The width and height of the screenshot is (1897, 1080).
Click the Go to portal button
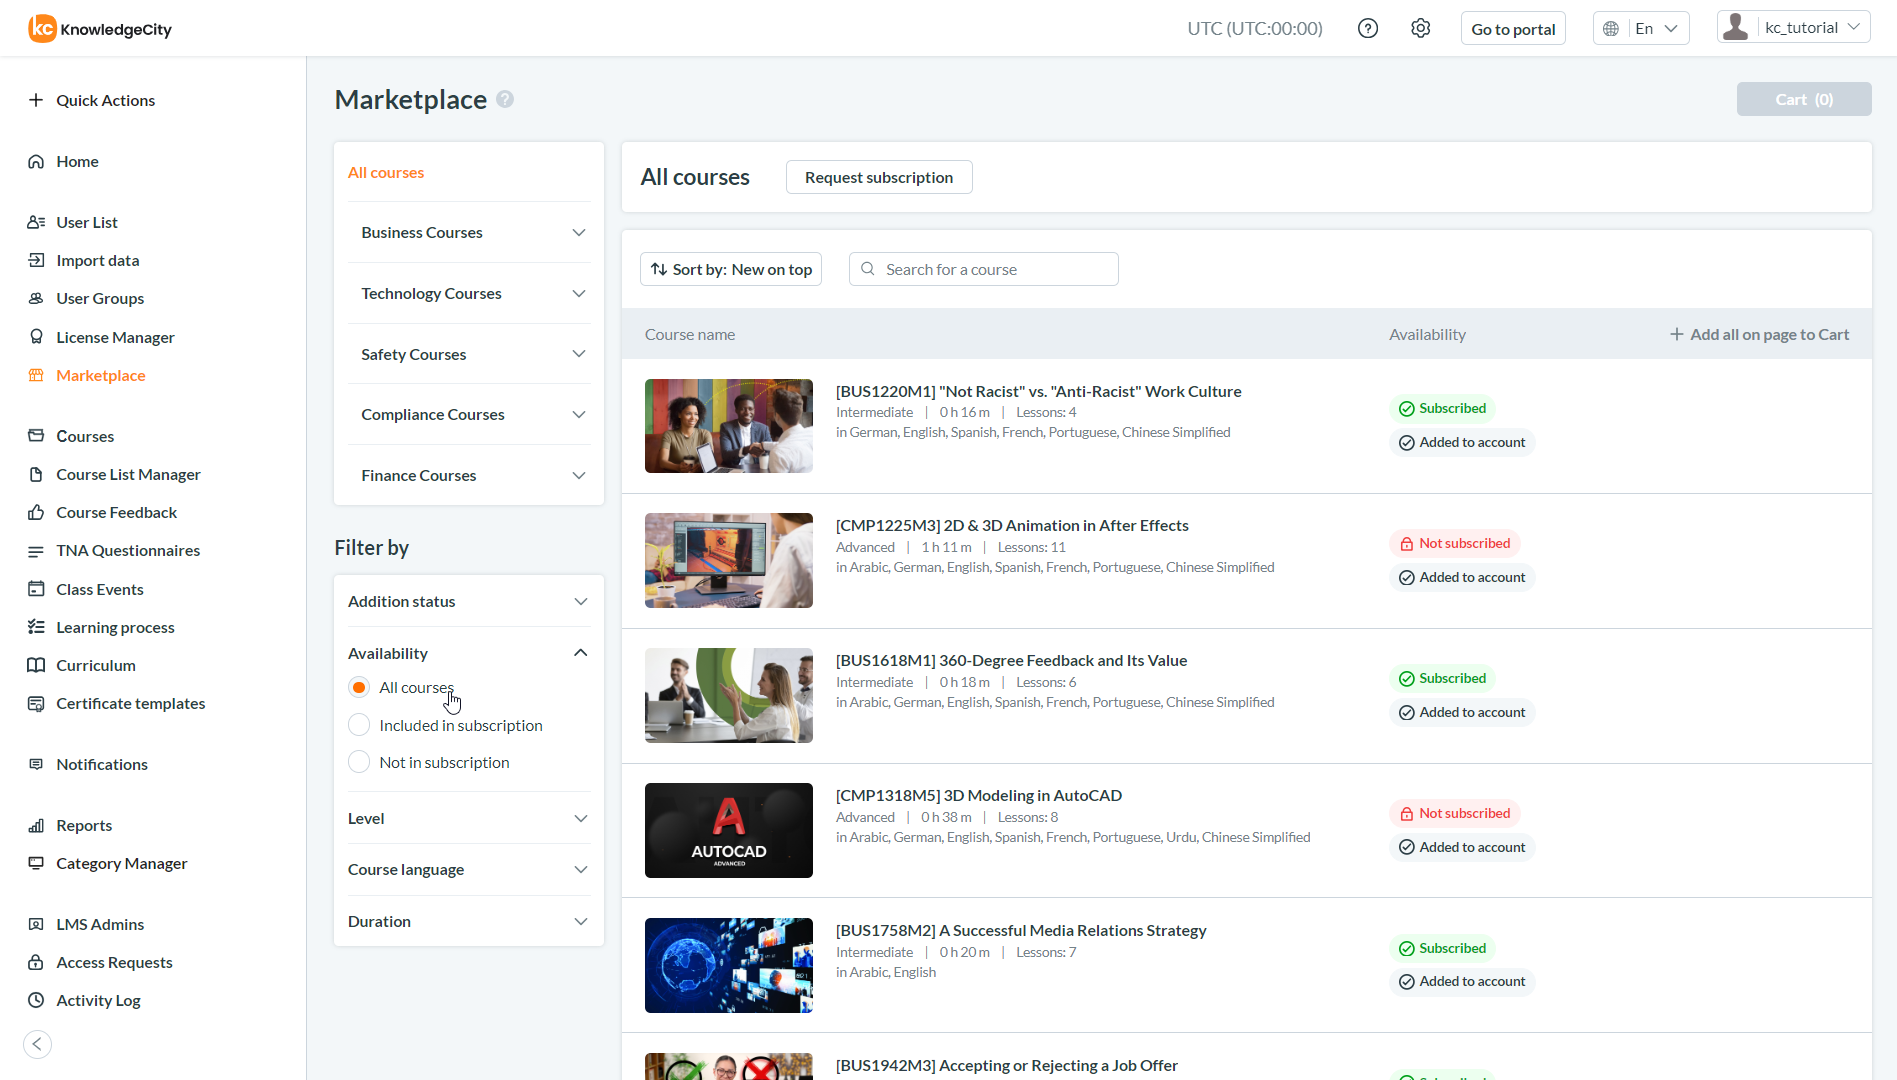[1513, 29]
